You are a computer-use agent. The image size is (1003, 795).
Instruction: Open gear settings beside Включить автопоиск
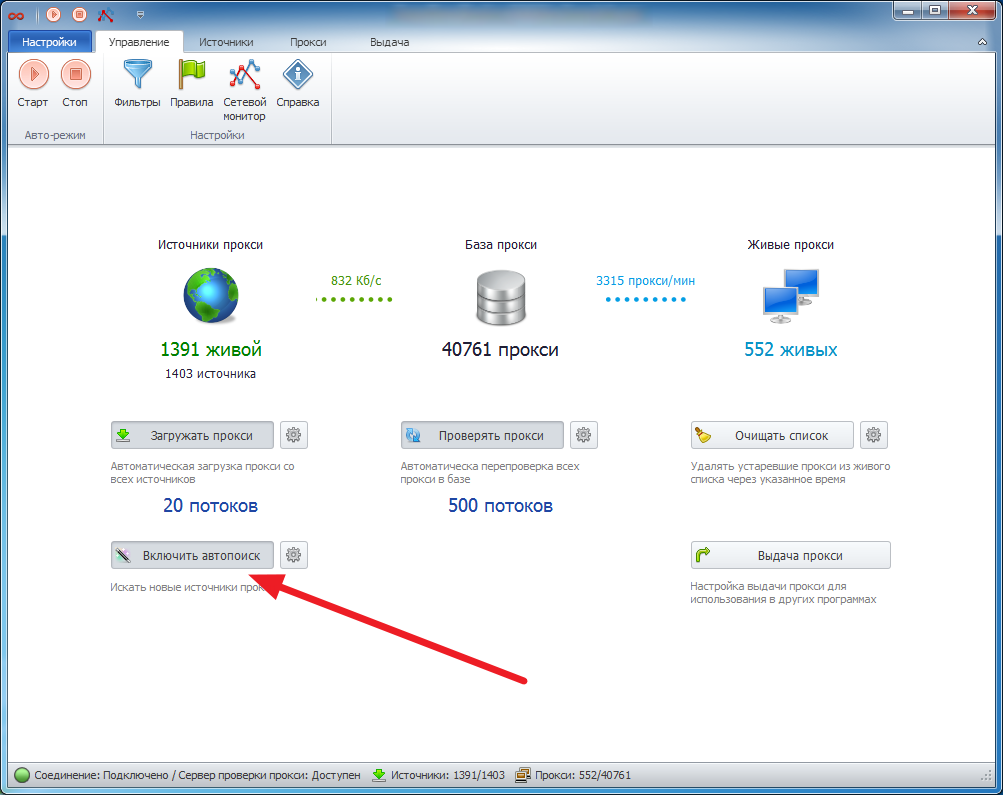tap(294, 555)
